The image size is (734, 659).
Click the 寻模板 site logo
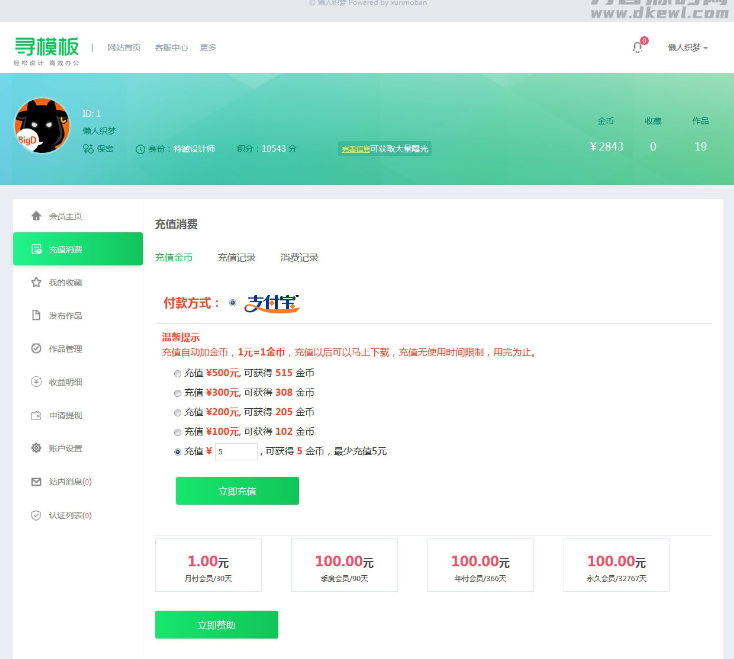(46, 51)
